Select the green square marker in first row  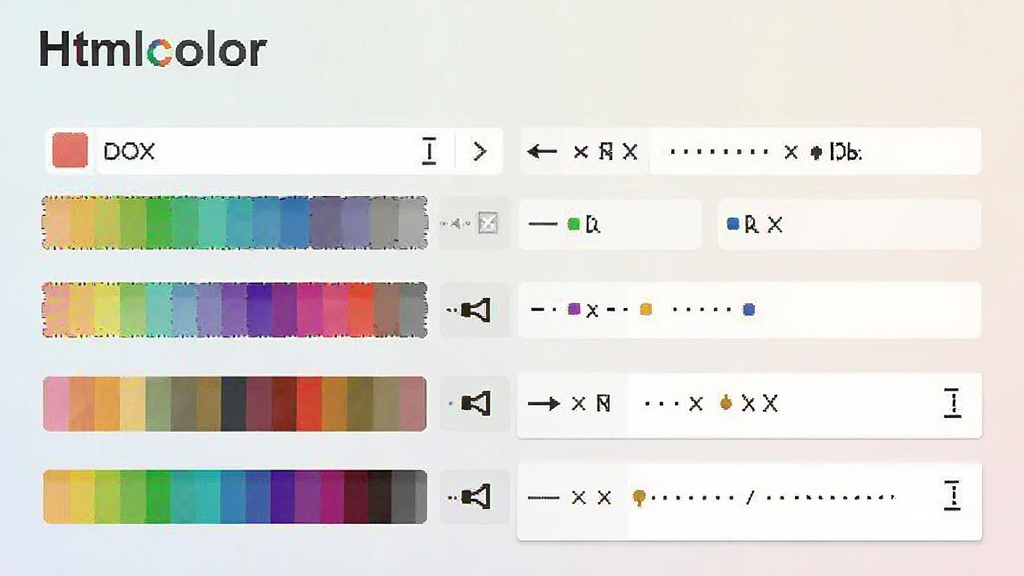click(x=574, y=225)
